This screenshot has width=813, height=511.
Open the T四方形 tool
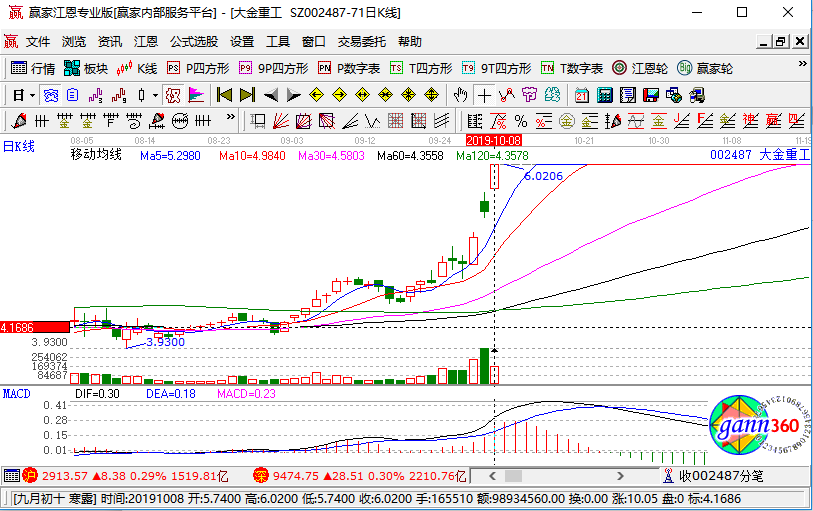(421, 68)
